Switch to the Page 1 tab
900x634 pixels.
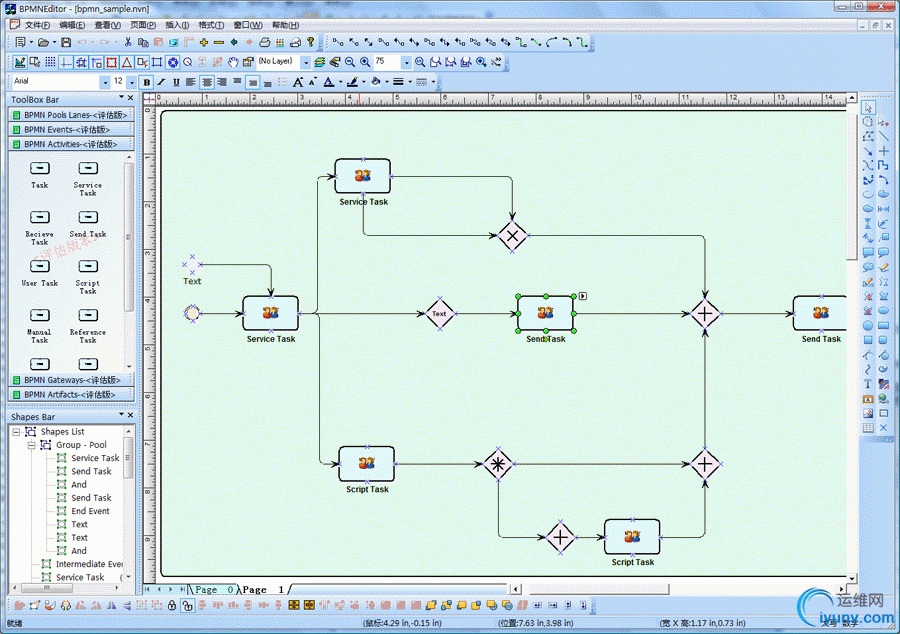click(x=263, y=589)
